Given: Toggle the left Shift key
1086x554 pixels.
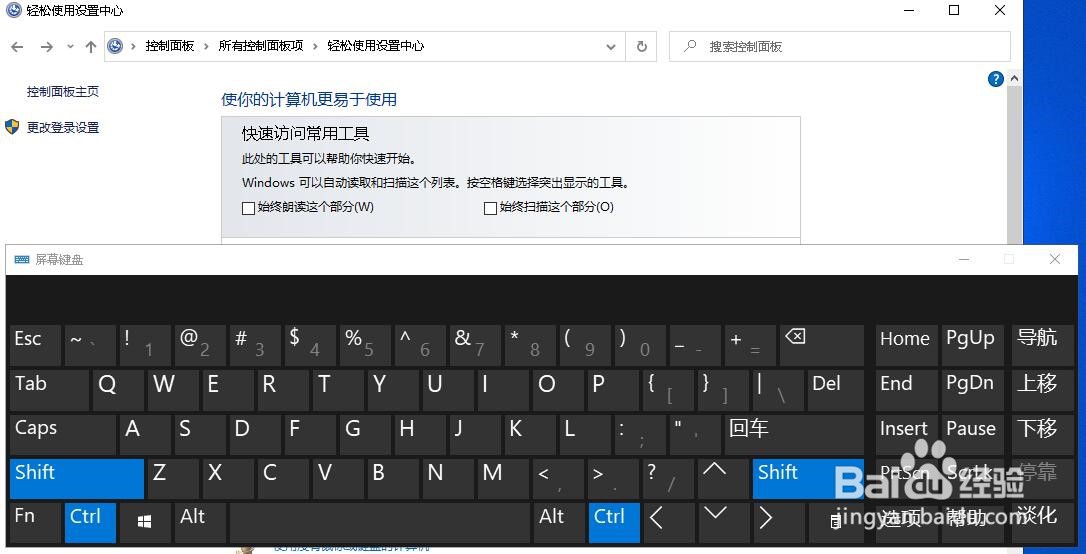Looking at the screenshot, I should tap(77, 479).
